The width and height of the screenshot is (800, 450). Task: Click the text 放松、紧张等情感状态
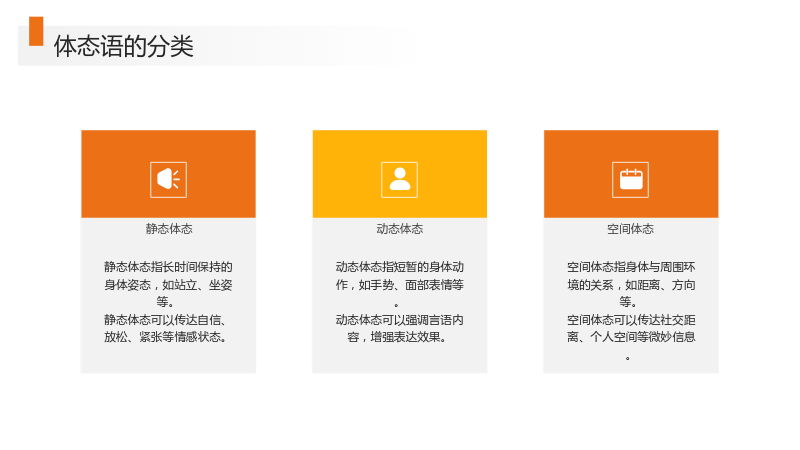pos(166,337)
